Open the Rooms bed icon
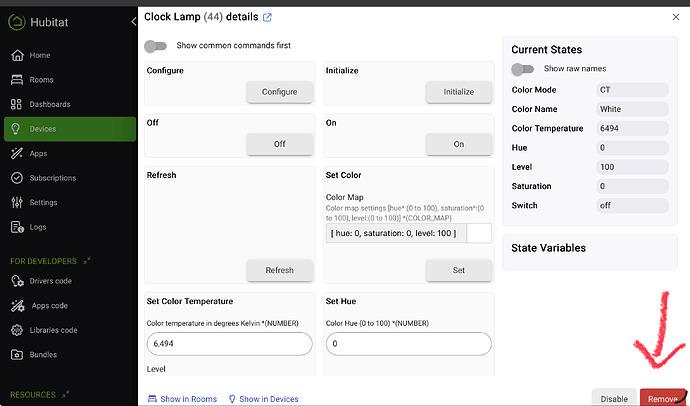 [17, 80]
